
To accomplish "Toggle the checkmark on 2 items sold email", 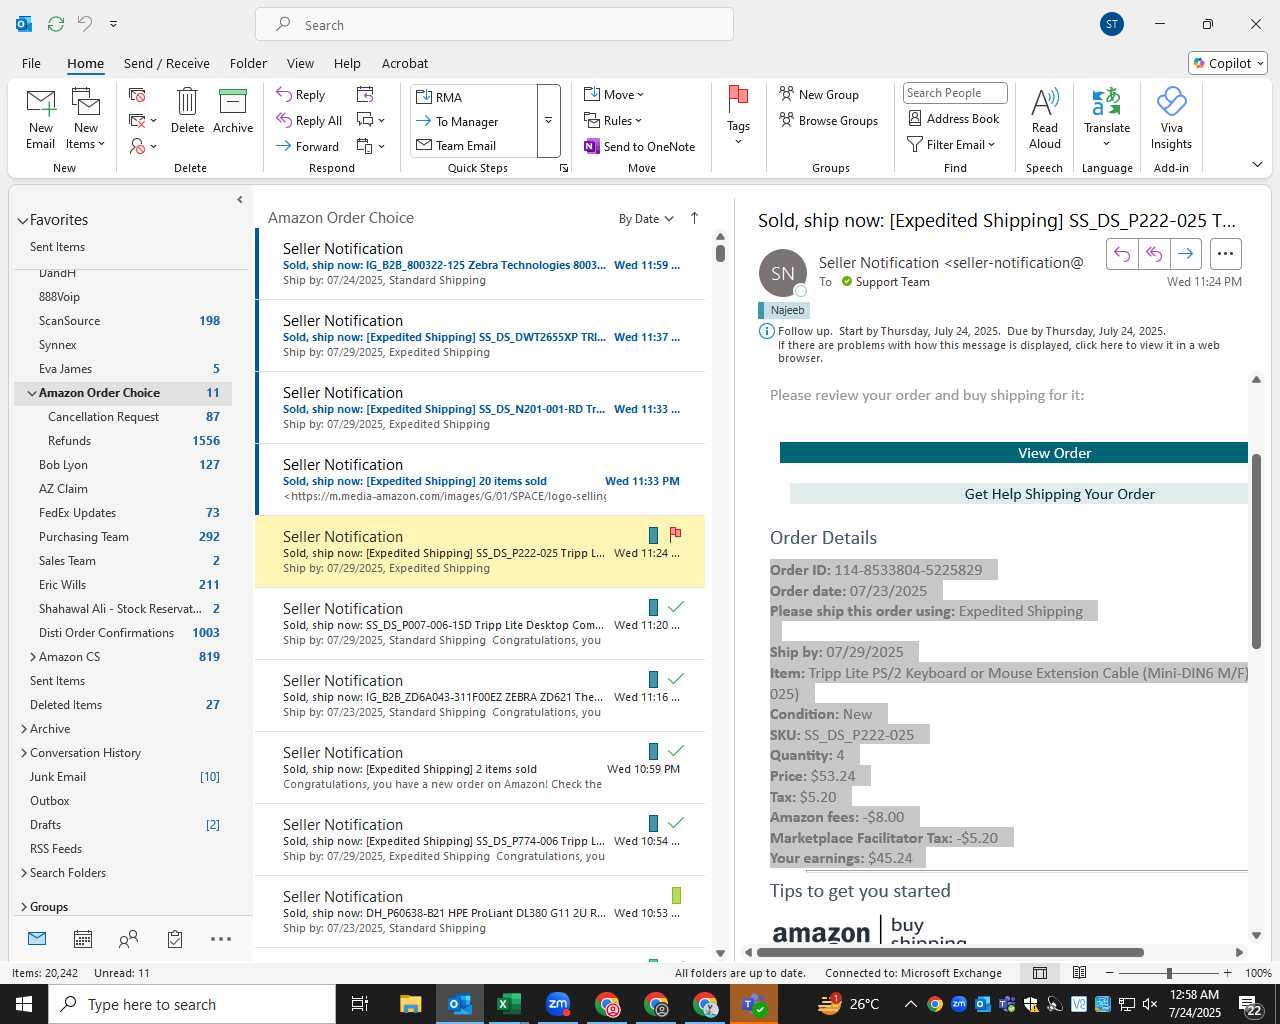I will pos(676,751).
